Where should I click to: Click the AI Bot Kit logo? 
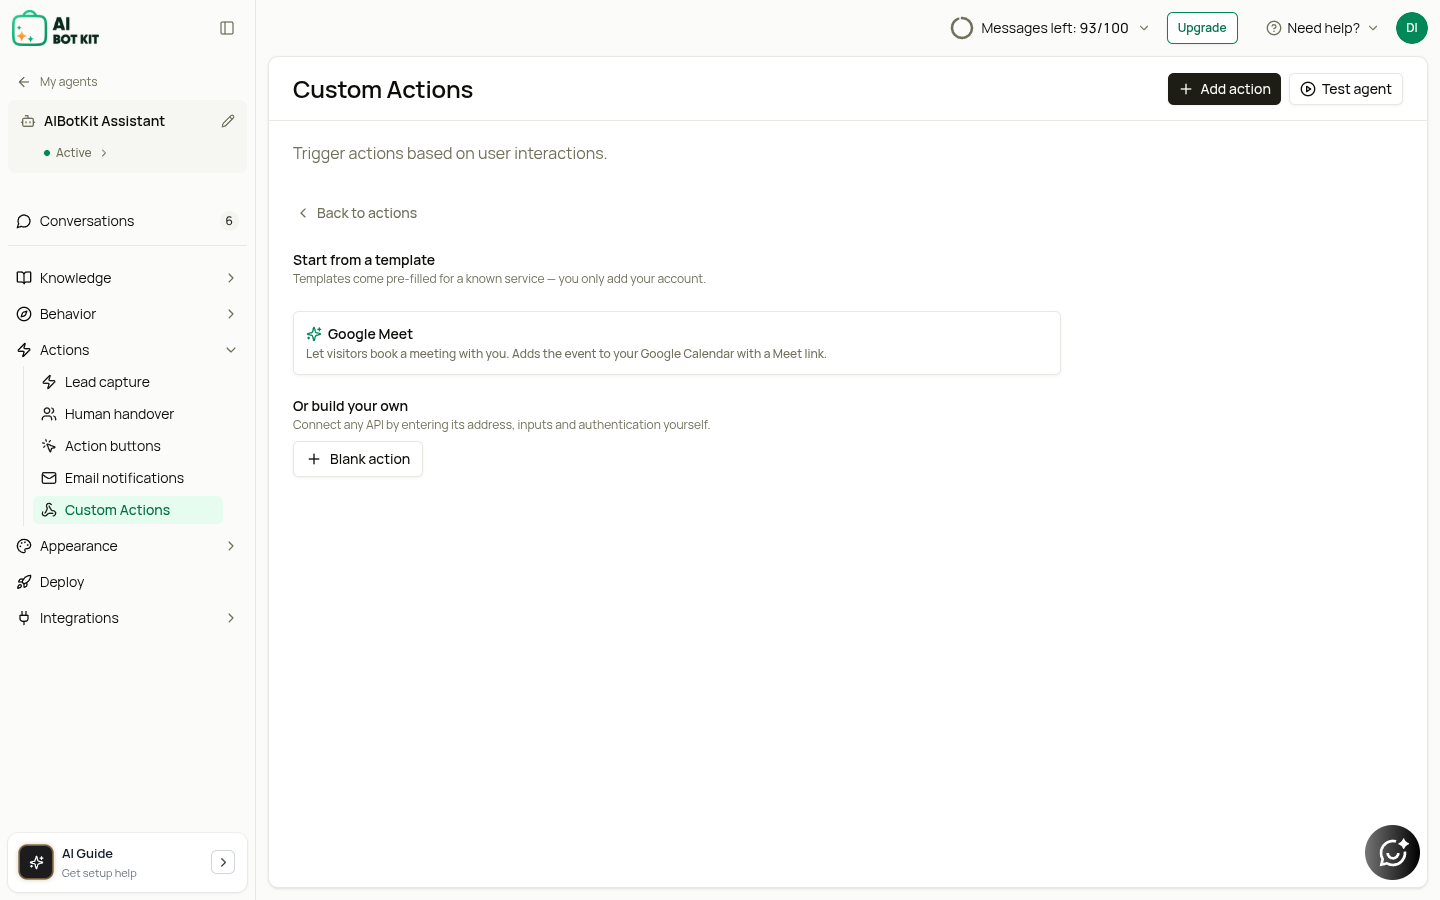(56, 29)
